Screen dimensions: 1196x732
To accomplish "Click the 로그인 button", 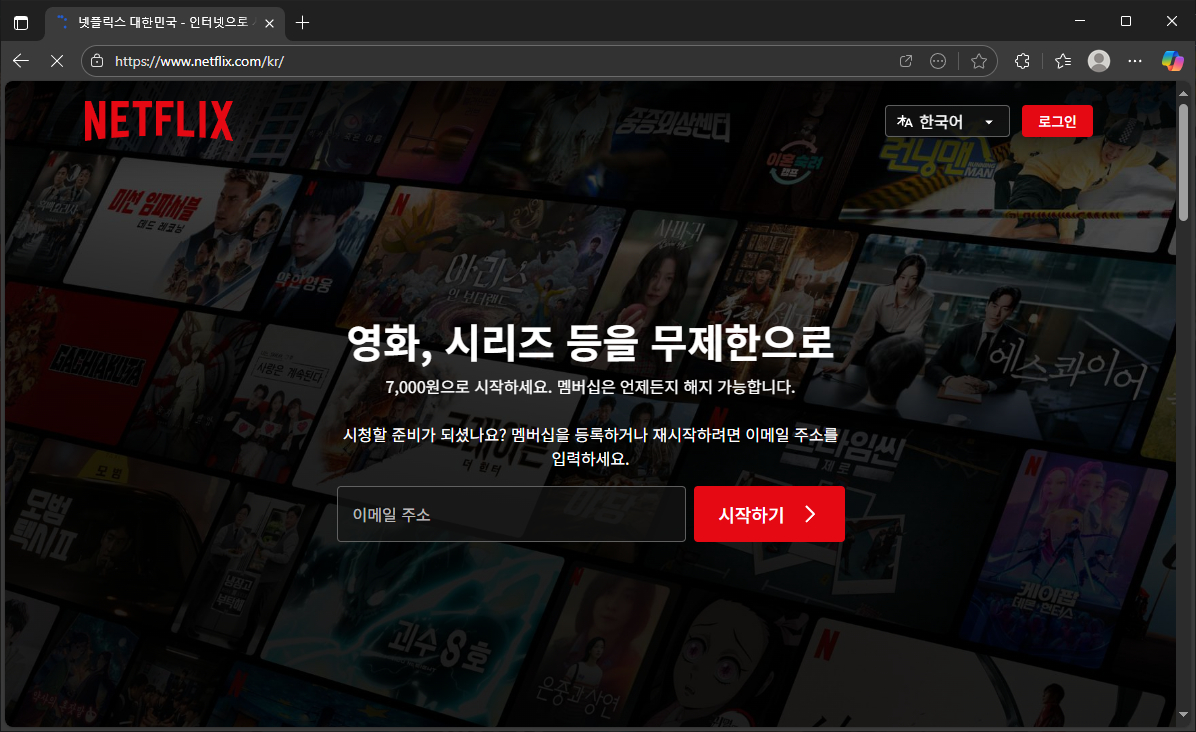I will [1057, 120].
